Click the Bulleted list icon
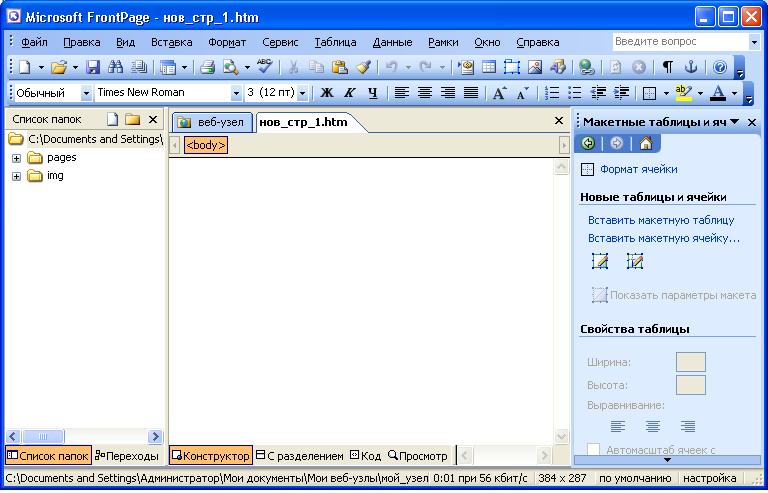Screen dimensions: 768x493 coord(575,93)
